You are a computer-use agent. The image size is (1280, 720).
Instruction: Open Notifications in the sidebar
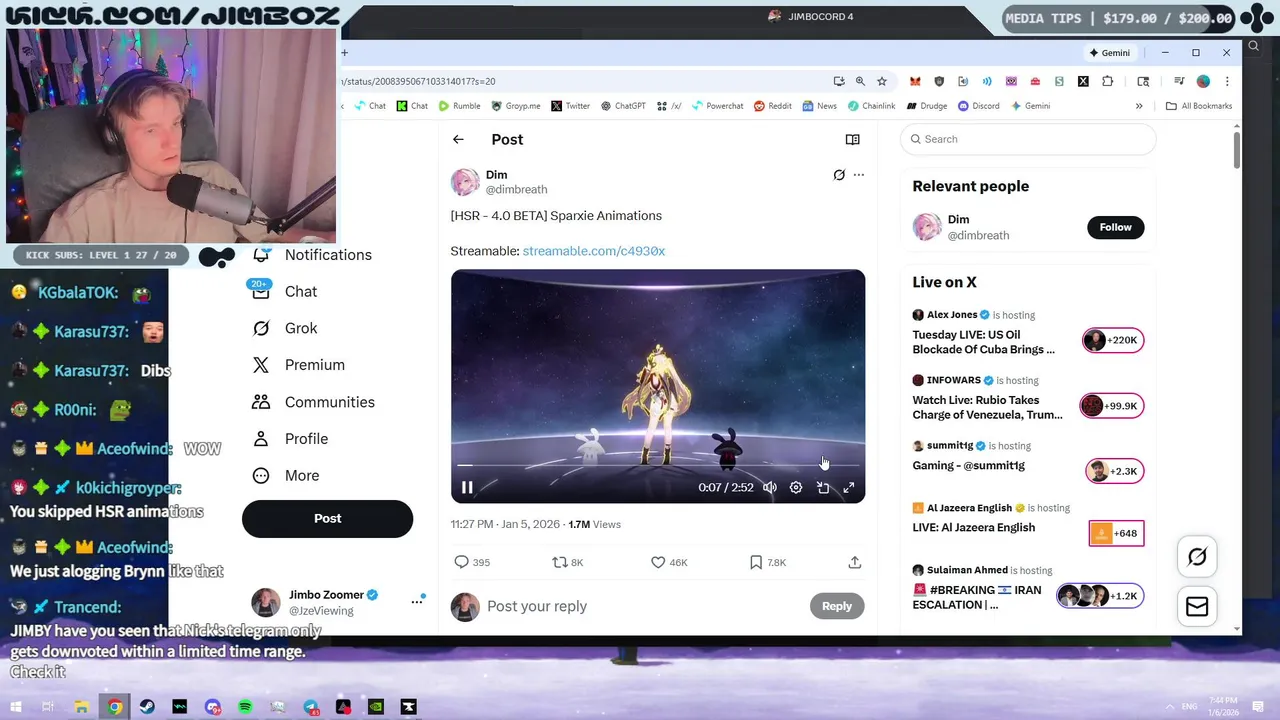(x=314, y=255)
